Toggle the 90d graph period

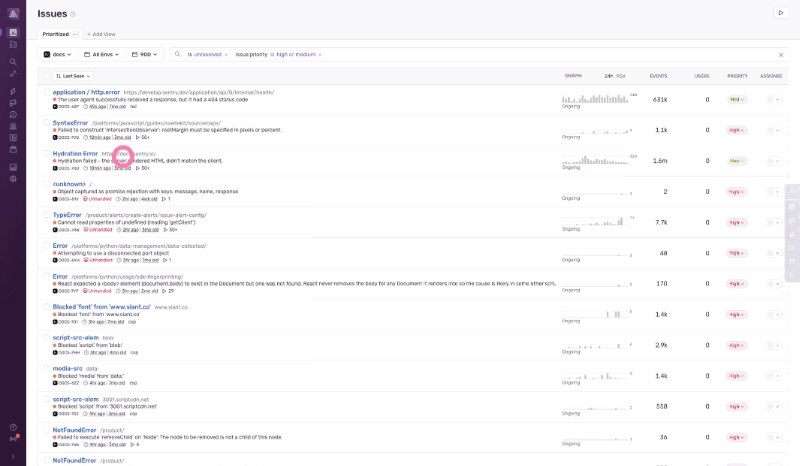tap(620, 76)
